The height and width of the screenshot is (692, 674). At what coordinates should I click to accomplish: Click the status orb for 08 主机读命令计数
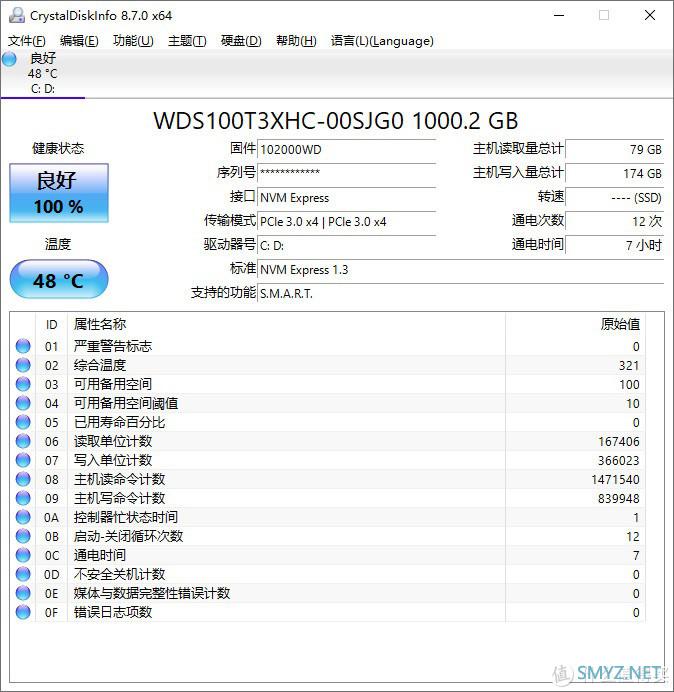click(23, 479)
